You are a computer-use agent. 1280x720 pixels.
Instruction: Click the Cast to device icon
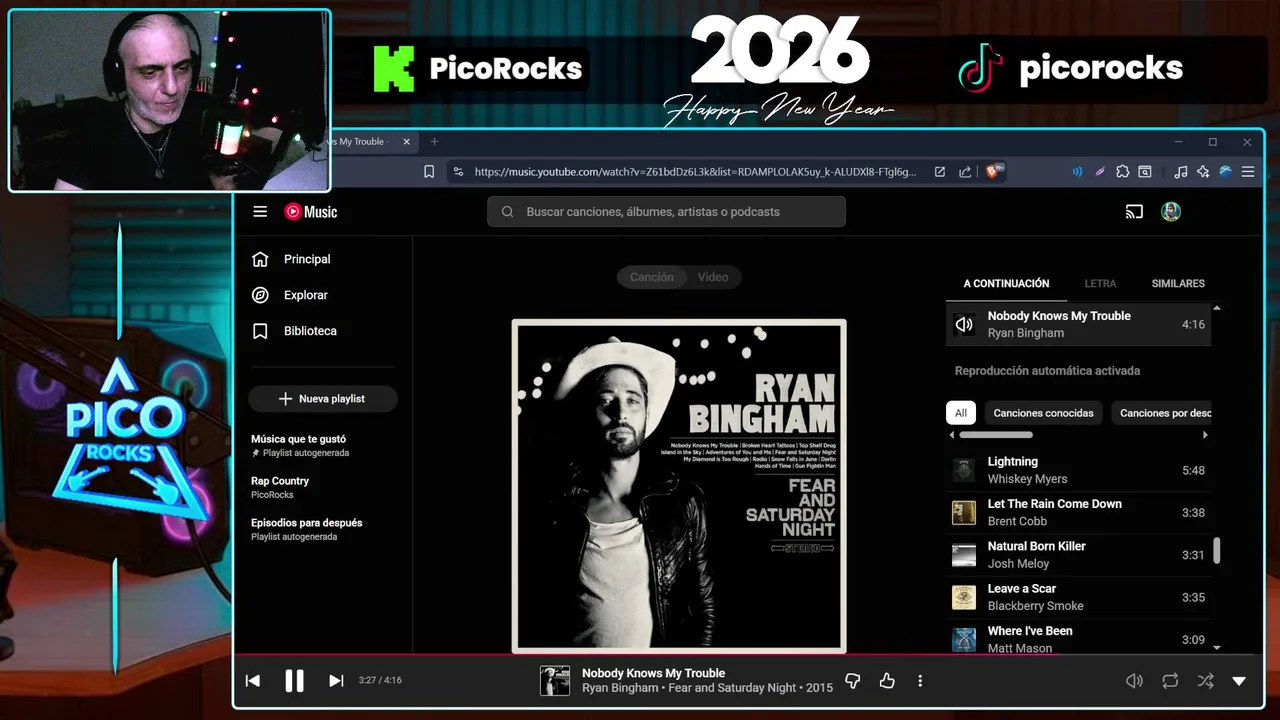[1134, 212]
